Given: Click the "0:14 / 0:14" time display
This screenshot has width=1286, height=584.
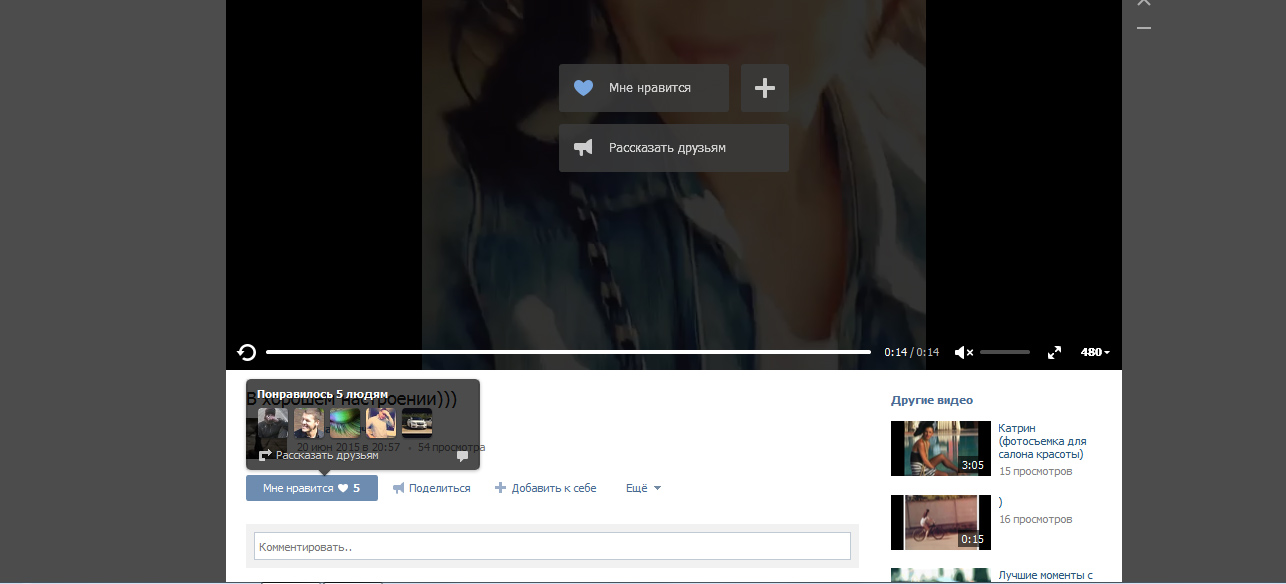Looking at the screenshot, I should 912,352.
